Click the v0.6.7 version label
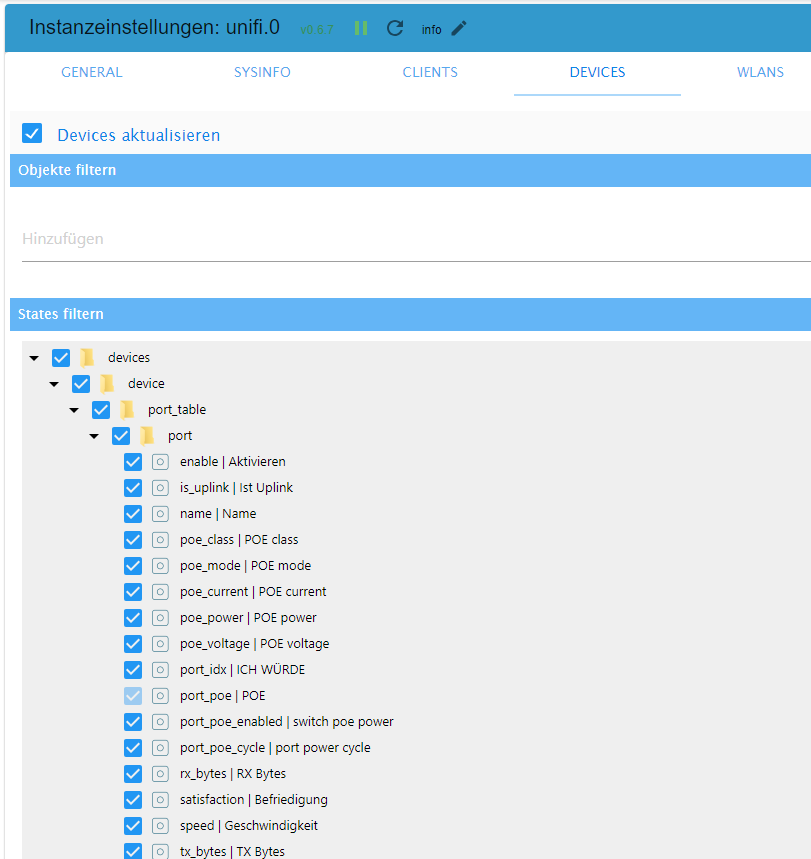 tap(317, 30)
